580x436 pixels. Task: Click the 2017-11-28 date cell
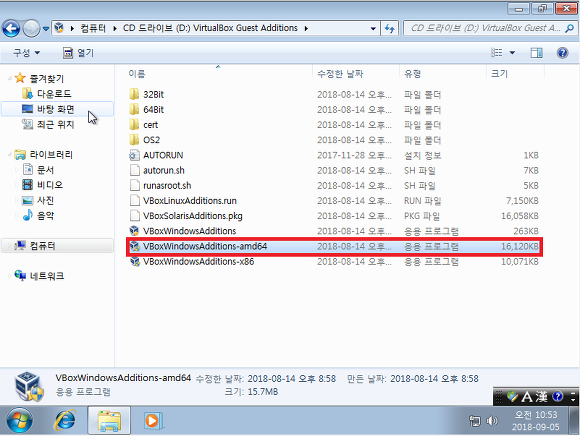[x=354, y=155]
